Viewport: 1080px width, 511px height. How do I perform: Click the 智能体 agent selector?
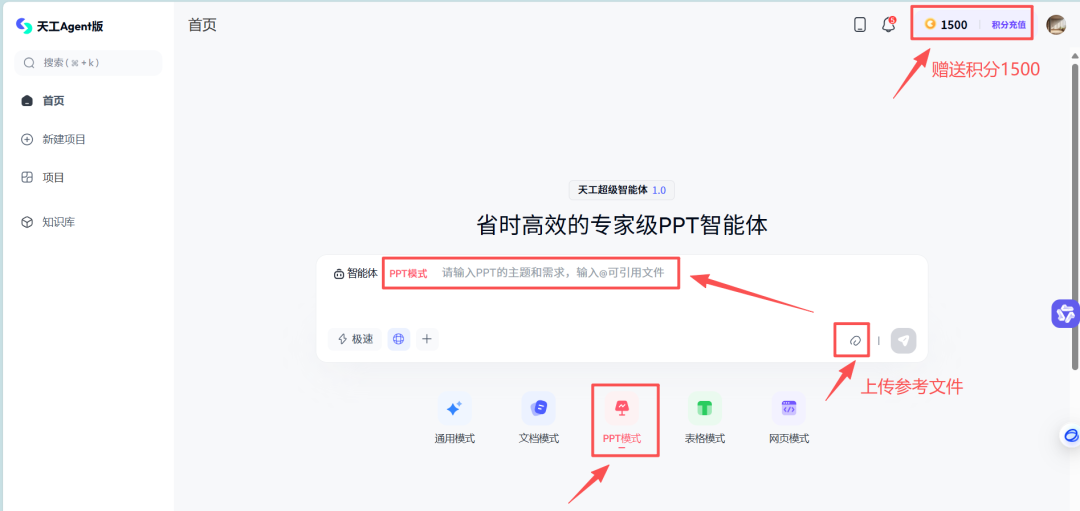click(x=355, y=273)
